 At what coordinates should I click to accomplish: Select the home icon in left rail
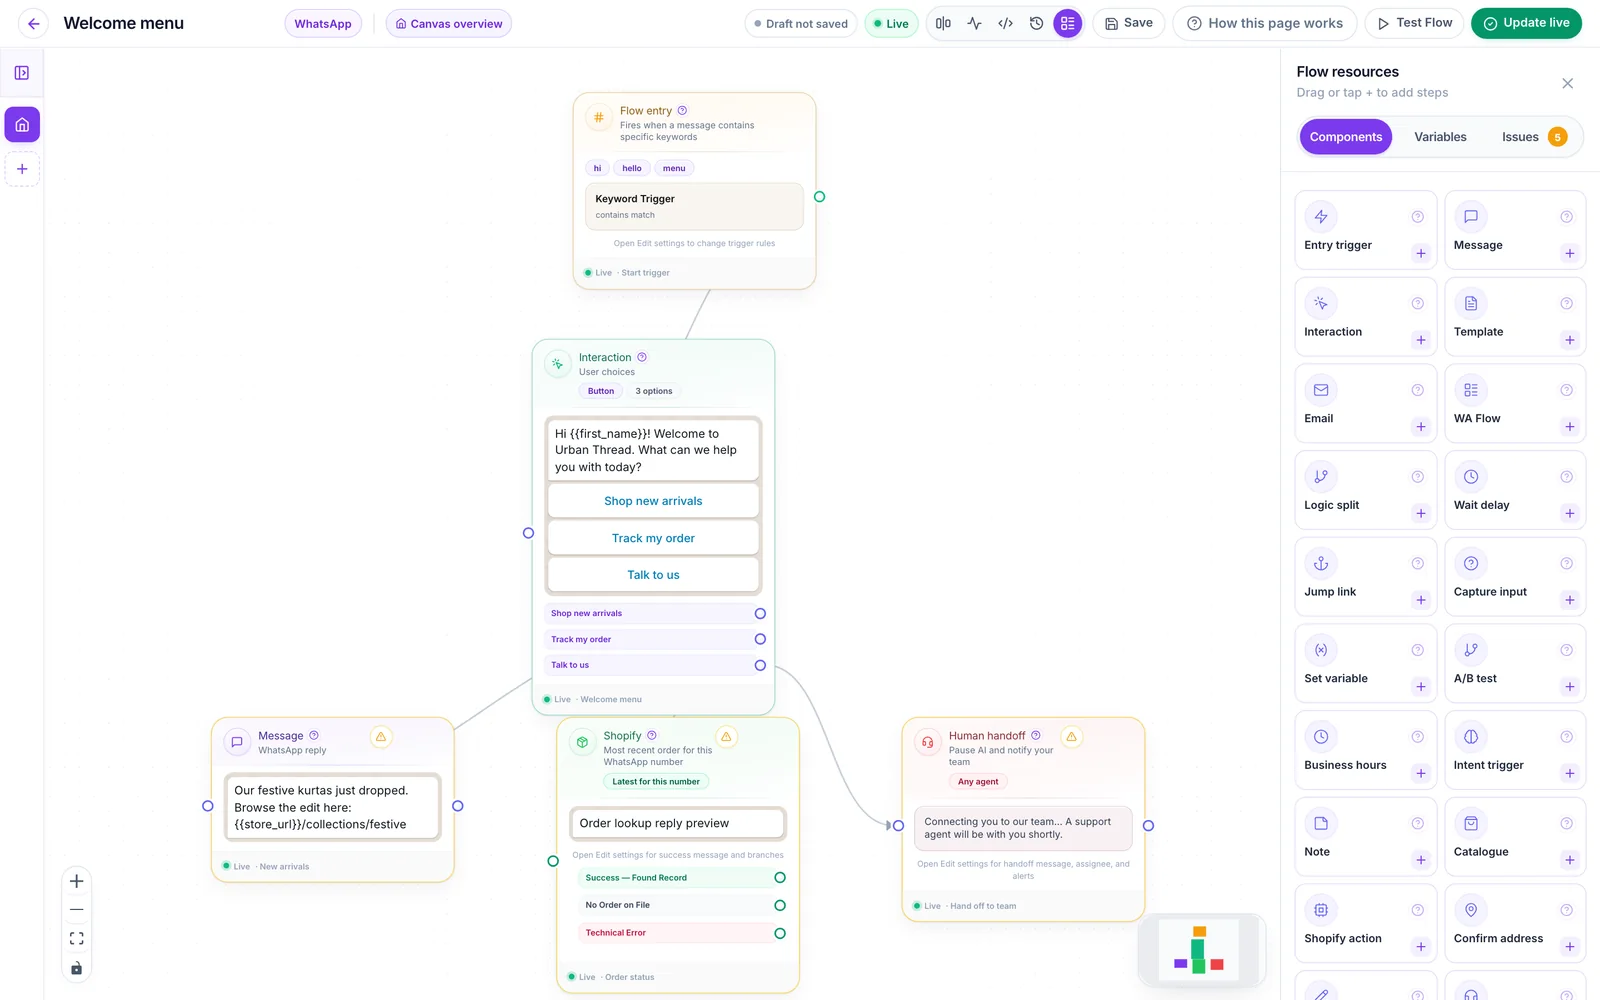coord(22,125)
